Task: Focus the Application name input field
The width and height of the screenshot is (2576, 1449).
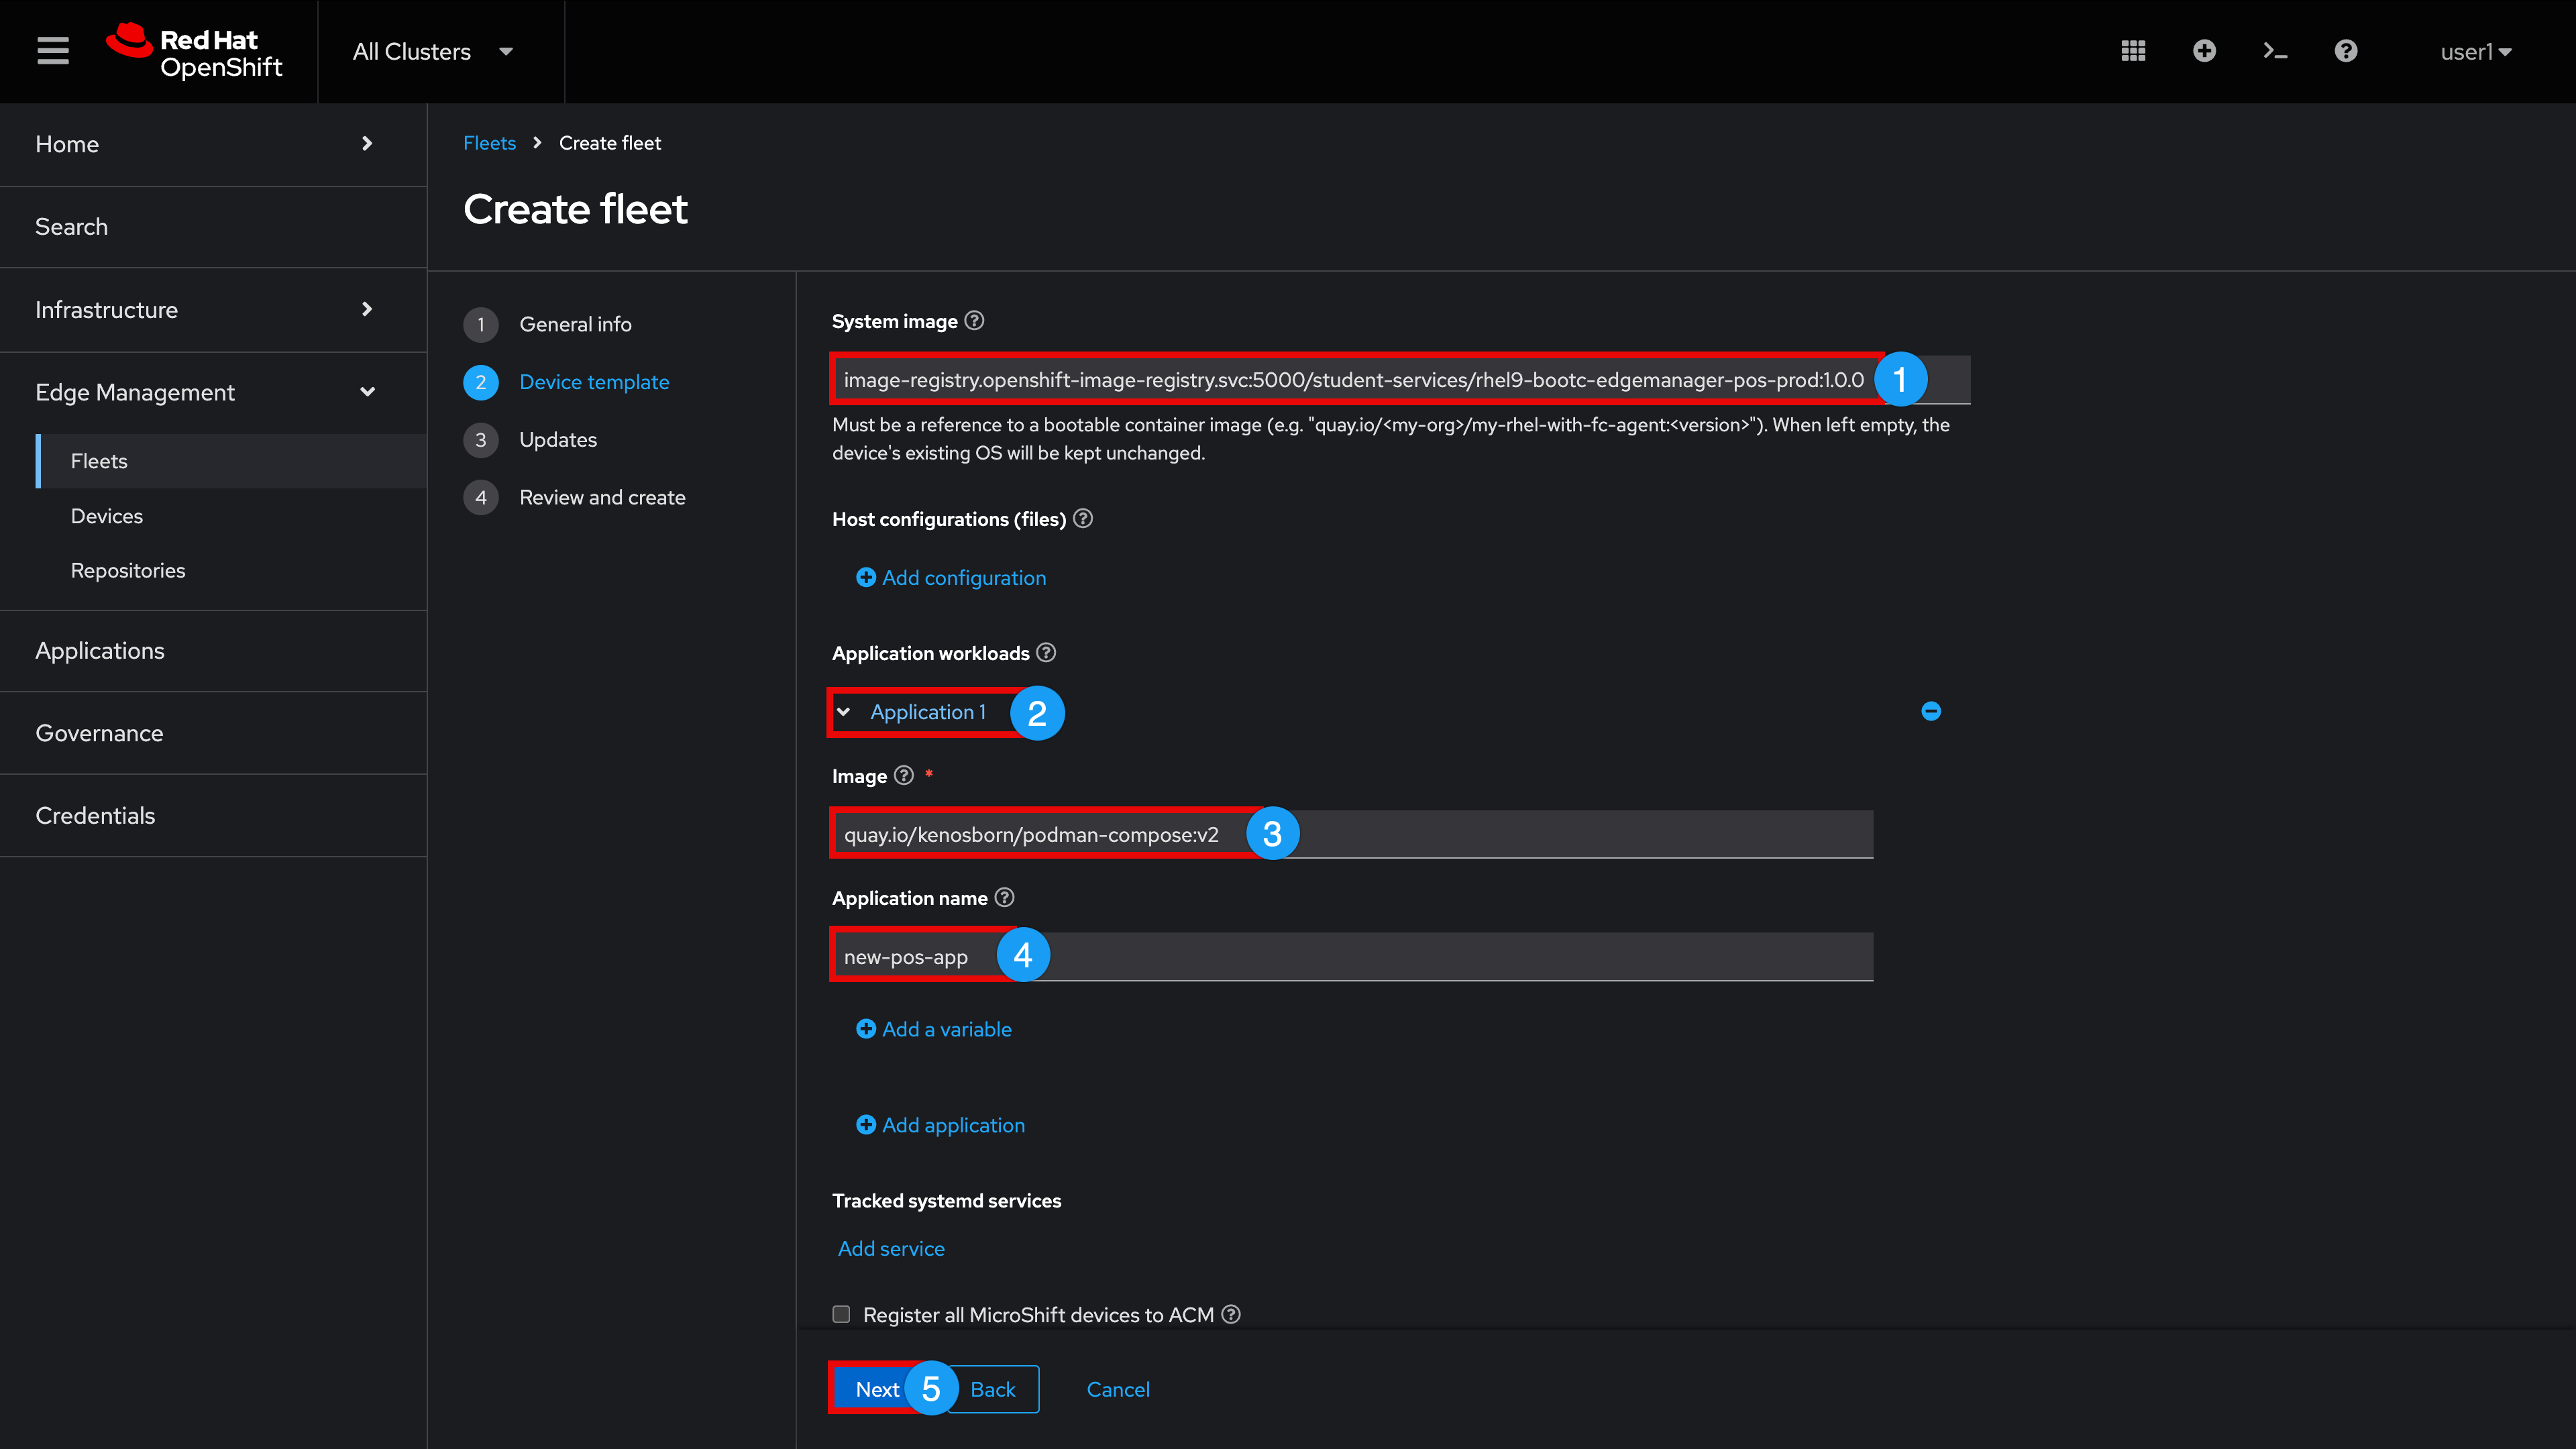Action: point(1352,957)
